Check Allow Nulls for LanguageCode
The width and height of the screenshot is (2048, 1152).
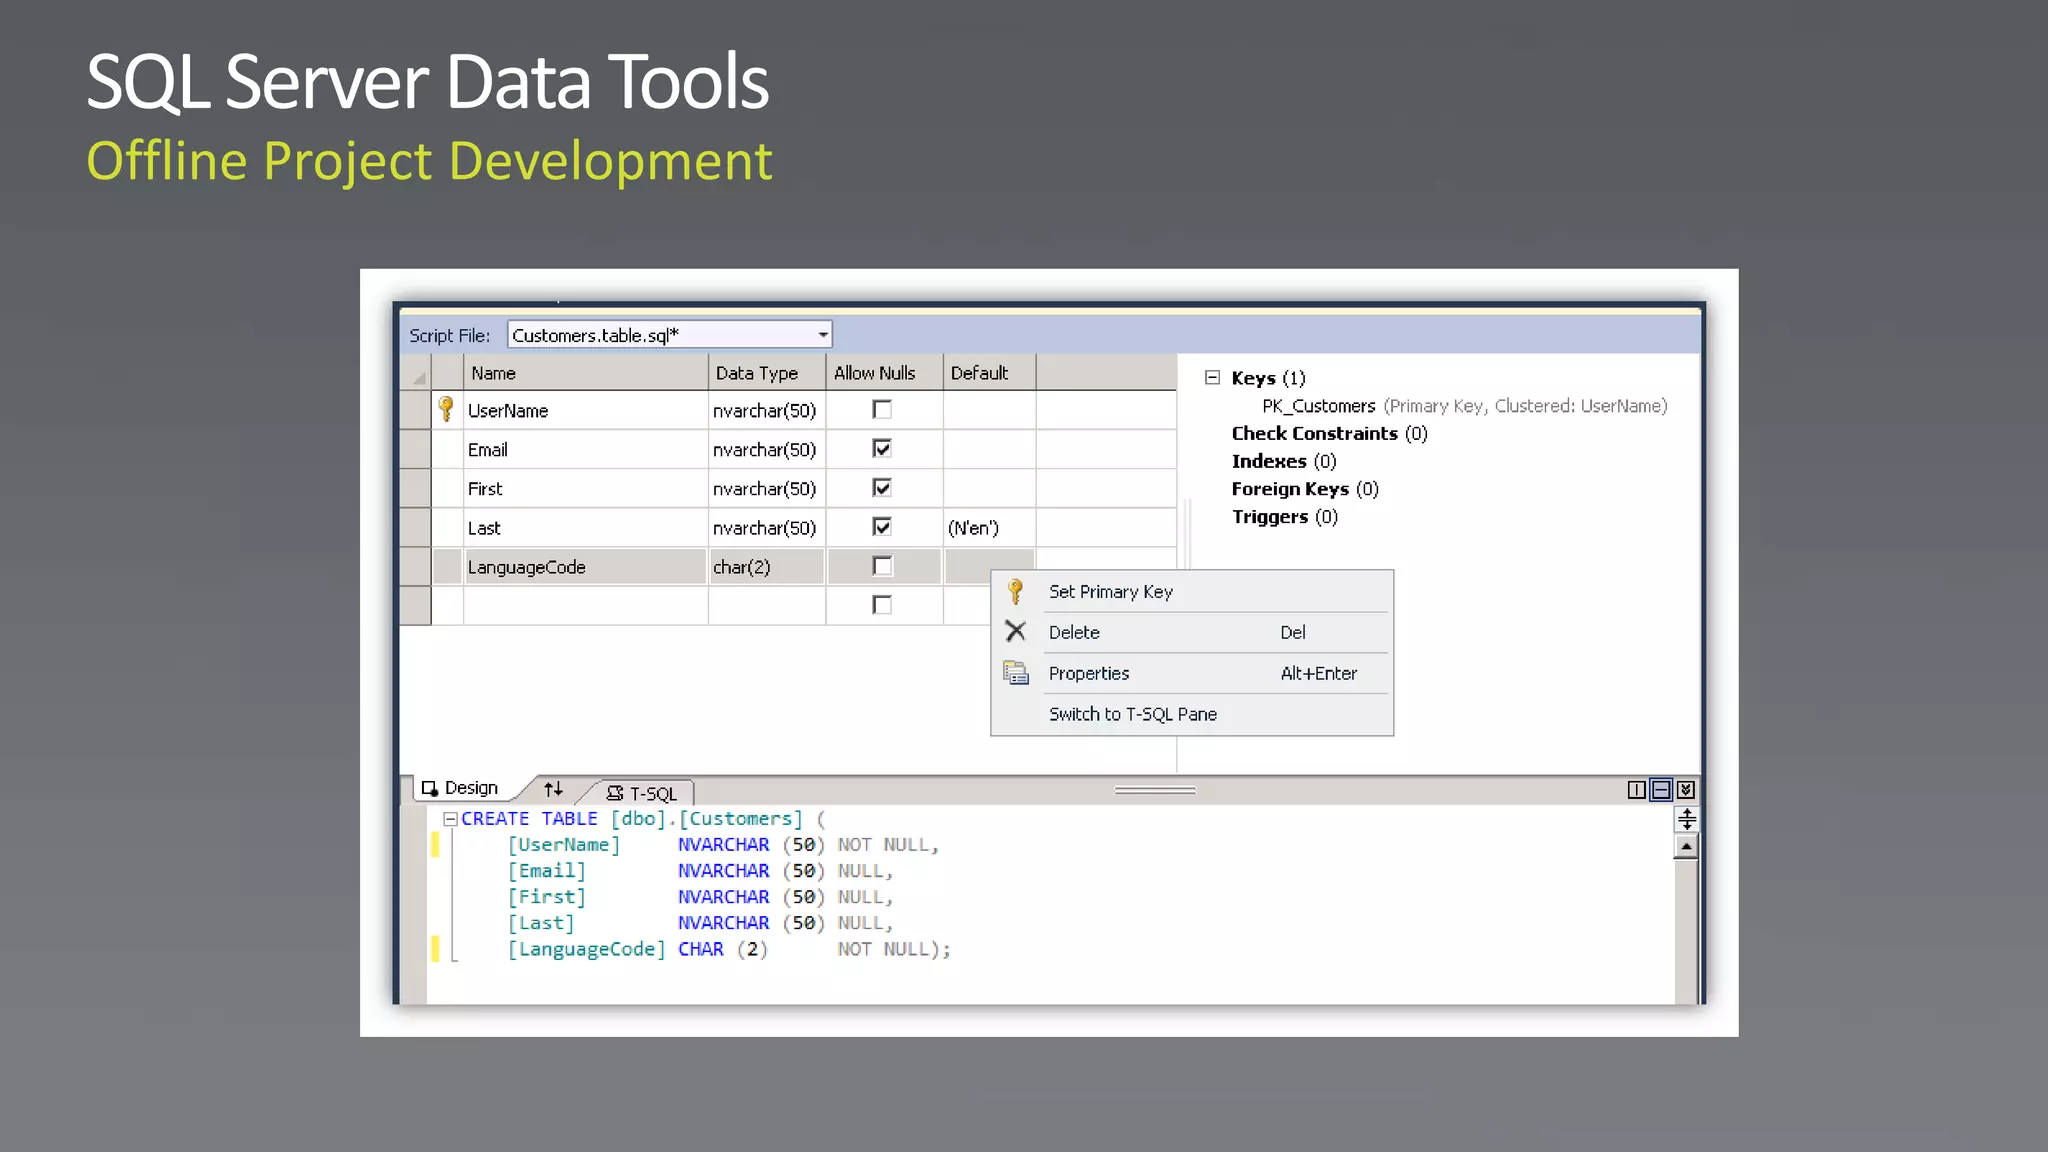882,566
